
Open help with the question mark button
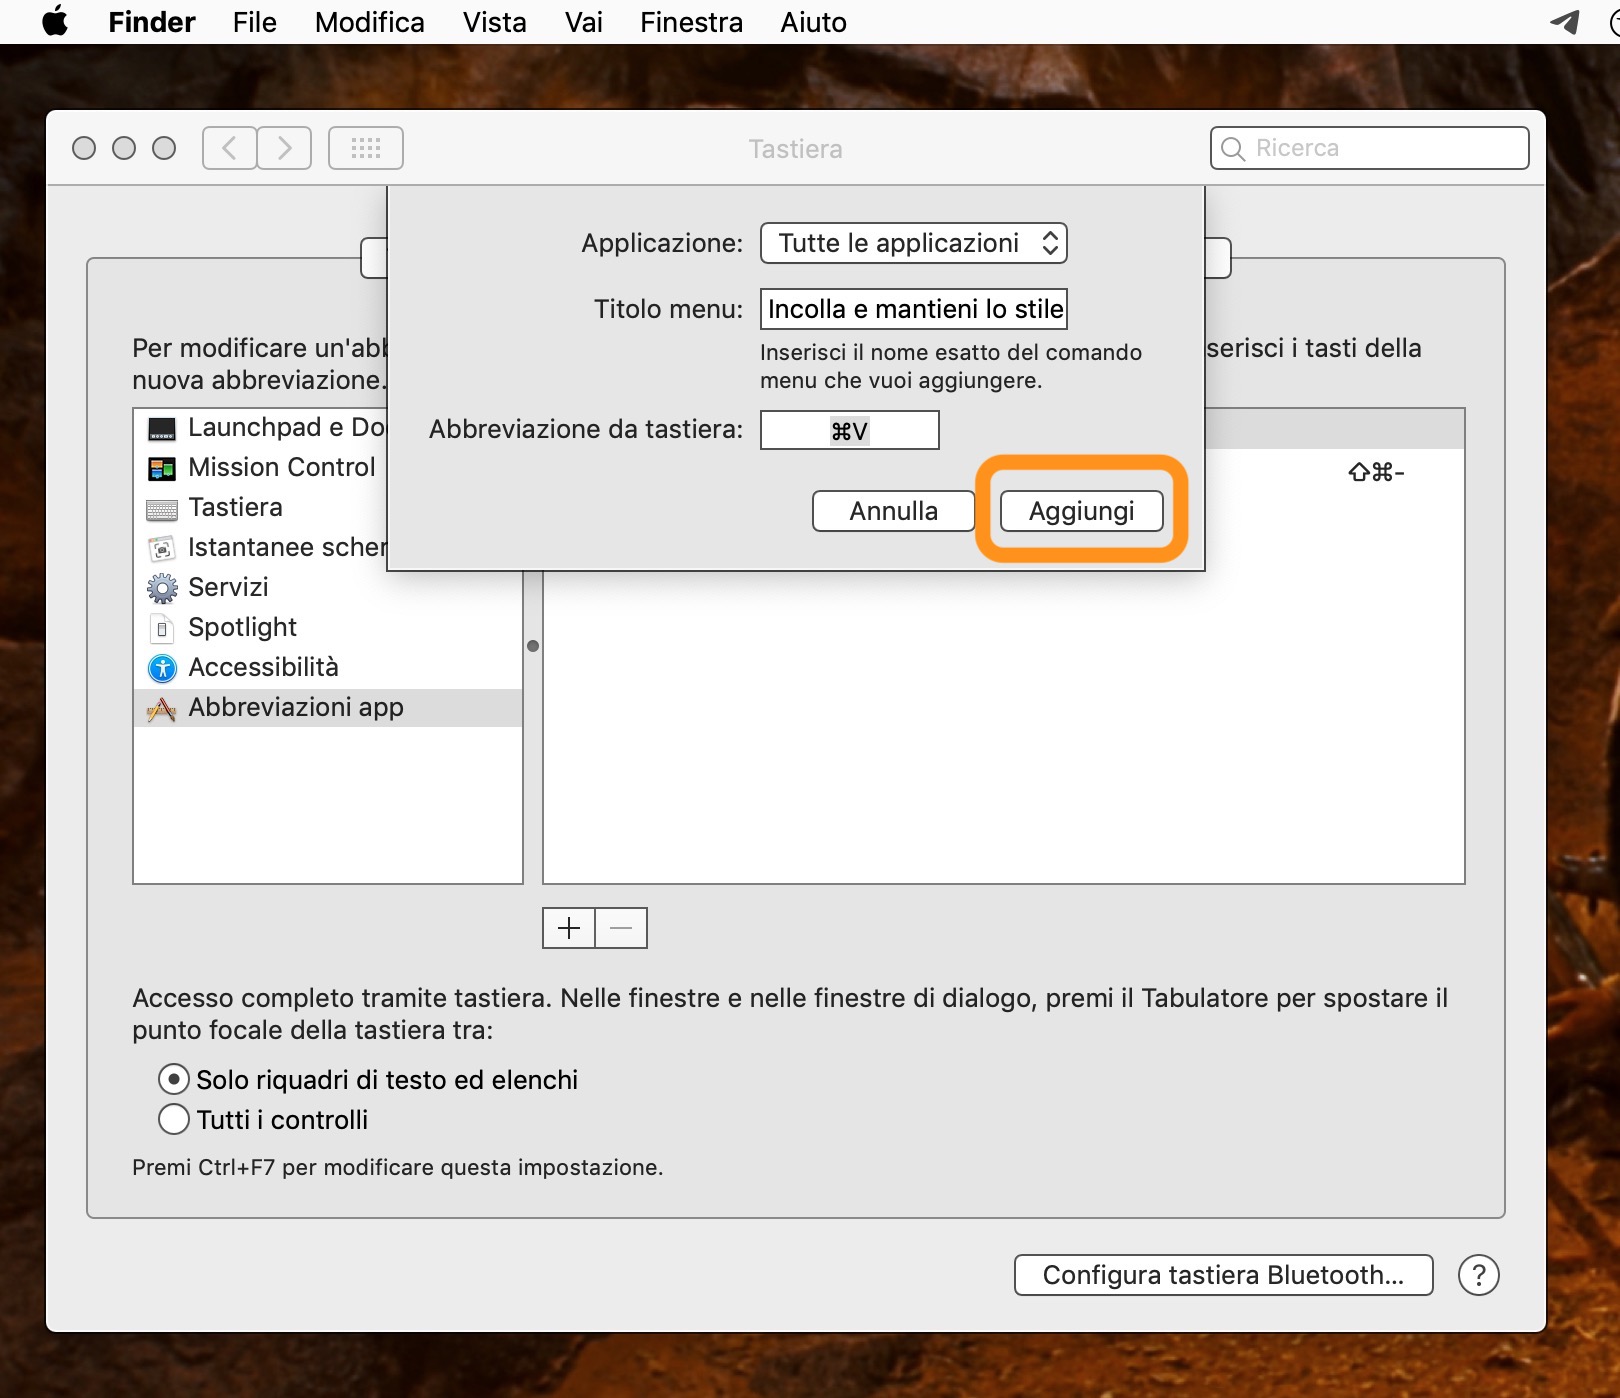coord(1479,1275)
